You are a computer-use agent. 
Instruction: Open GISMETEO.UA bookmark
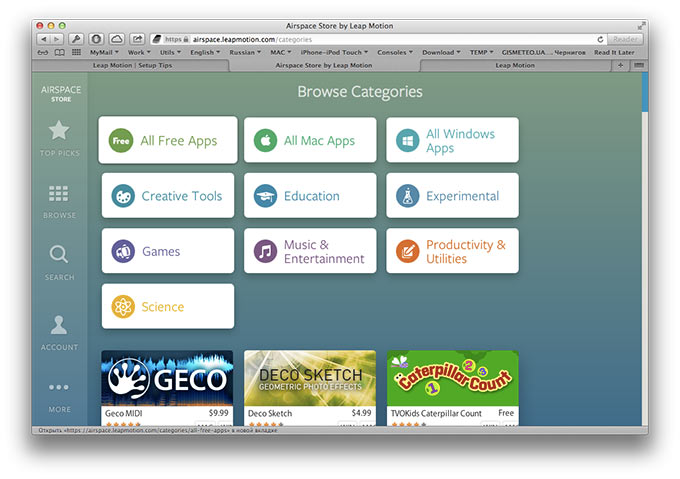pyautogui.click(x=543, y=52)
